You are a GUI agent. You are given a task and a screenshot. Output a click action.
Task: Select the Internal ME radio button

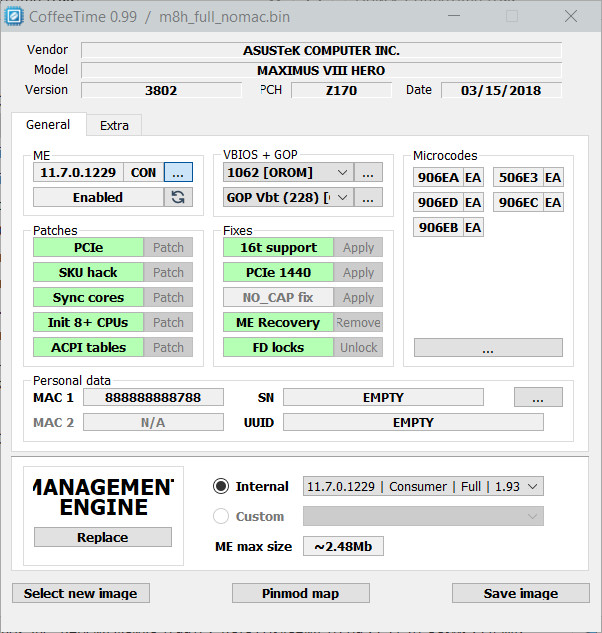click(x=221, y=486)
